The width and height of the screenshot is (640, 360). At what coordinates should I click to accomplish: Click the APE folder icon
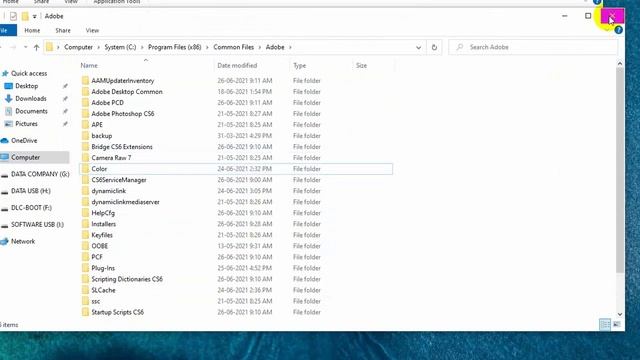pos(85,124)
